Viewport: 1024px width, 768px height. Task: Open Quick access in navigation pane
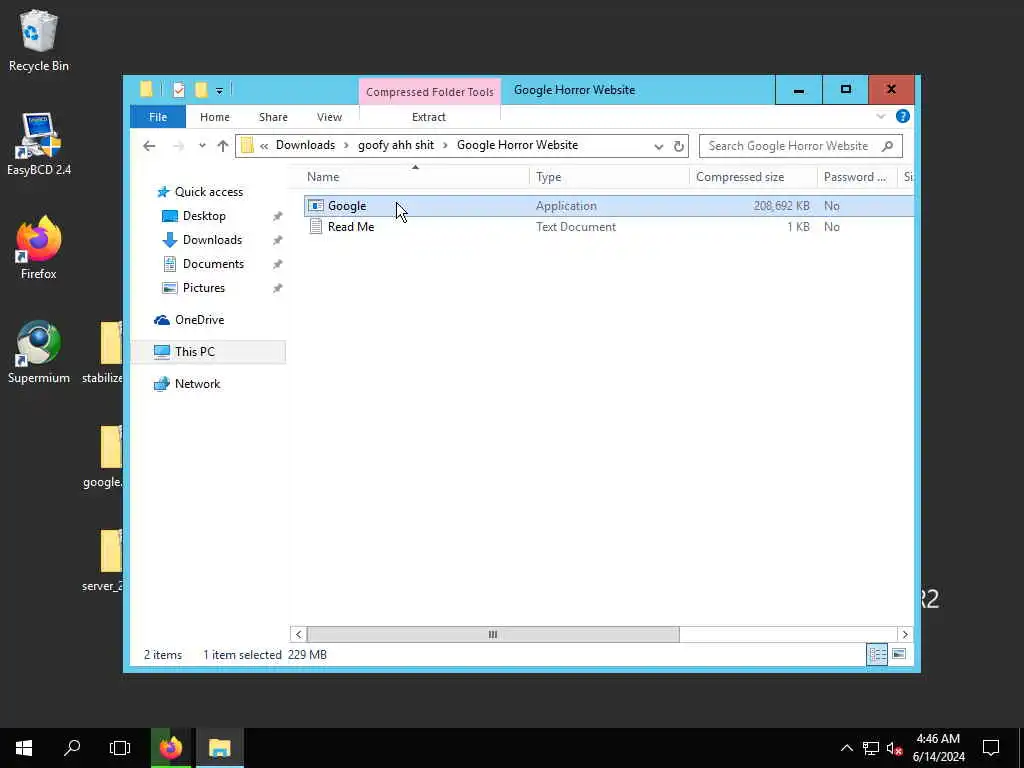click(208, 191)
